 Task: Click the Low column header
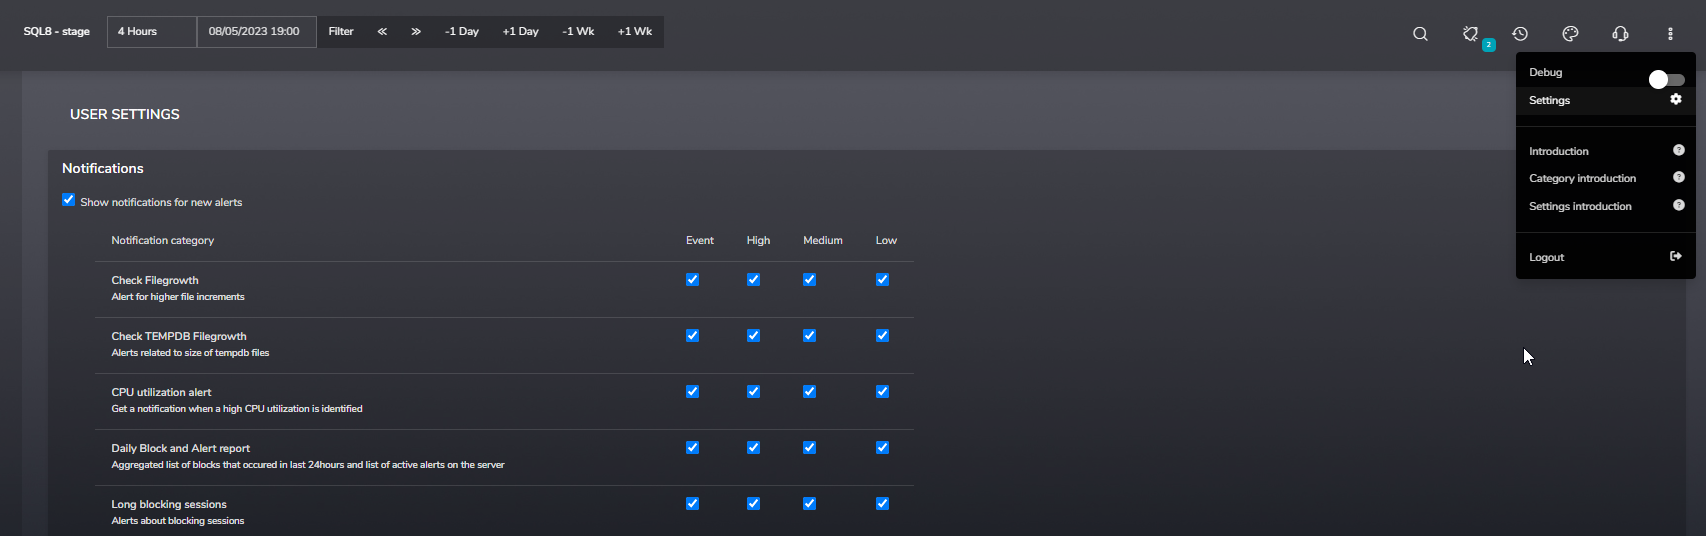click(x=886, y=240)
